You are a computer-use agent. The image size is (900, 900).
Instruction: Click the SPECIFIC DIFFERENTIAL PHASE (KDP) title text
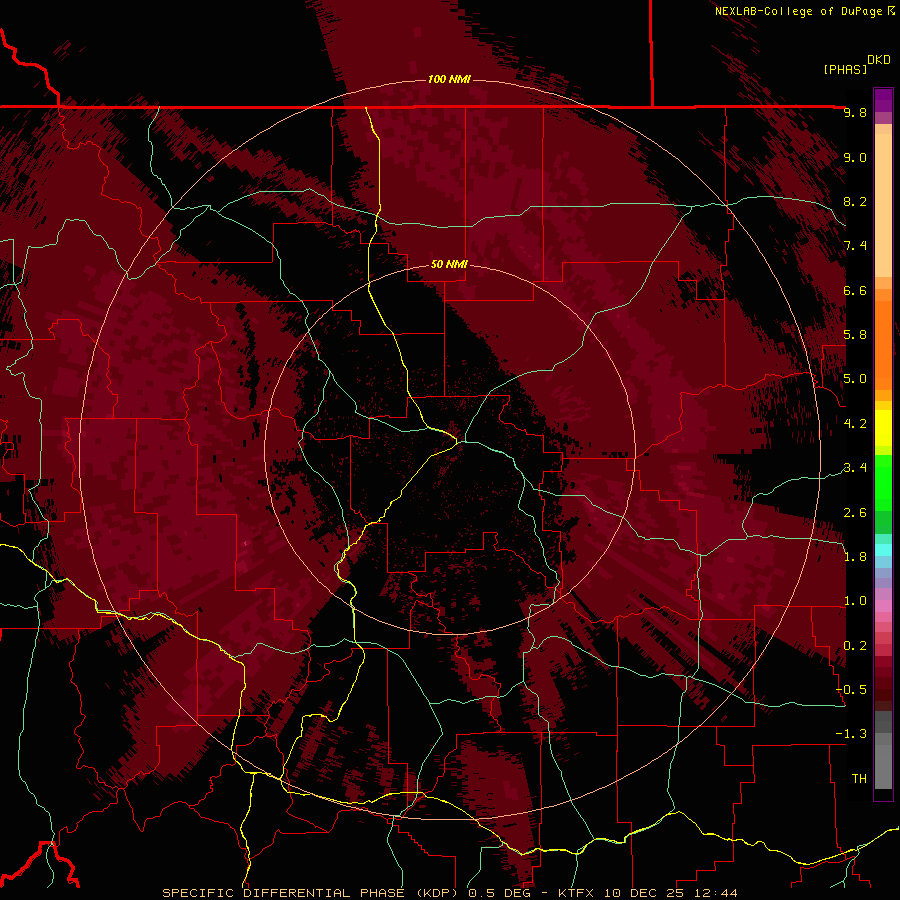[312, 893]
